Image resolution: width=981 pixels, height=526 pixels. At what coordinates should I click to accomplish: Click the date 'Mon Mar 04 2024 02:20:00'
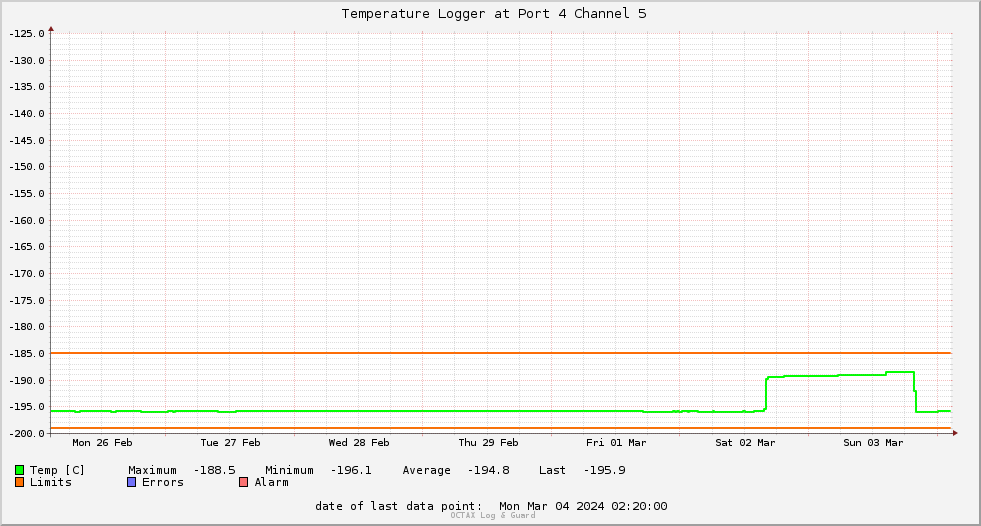pyautogui.click(x=583, y=506)
